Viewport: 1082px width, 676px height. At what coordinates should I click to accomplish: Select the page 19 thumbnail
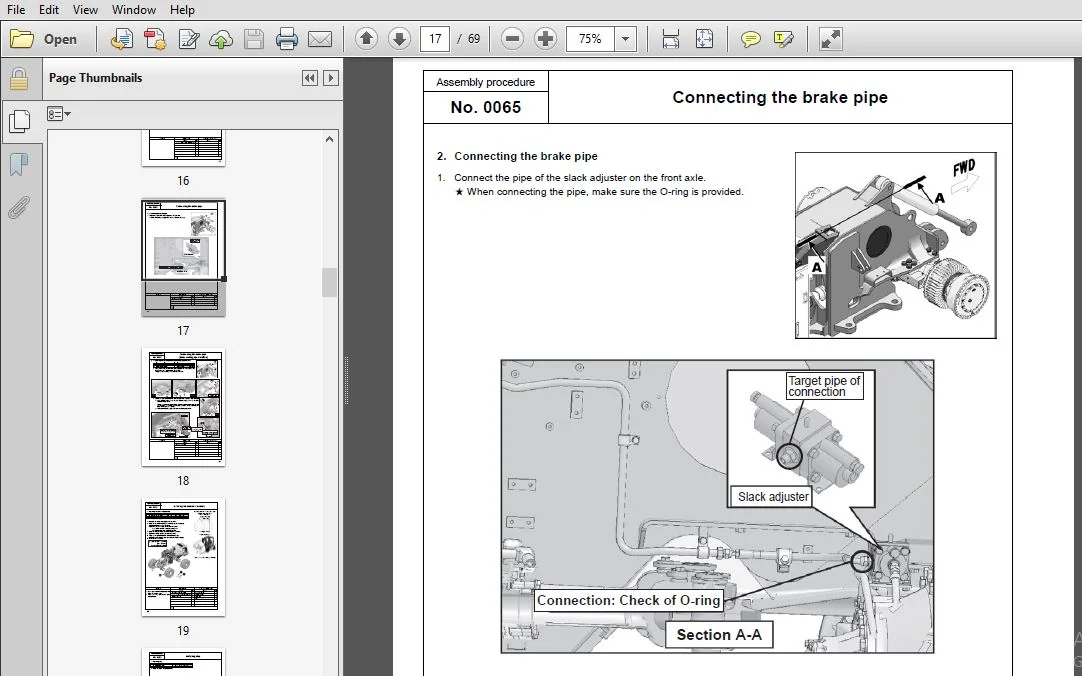tap(183, 557)
